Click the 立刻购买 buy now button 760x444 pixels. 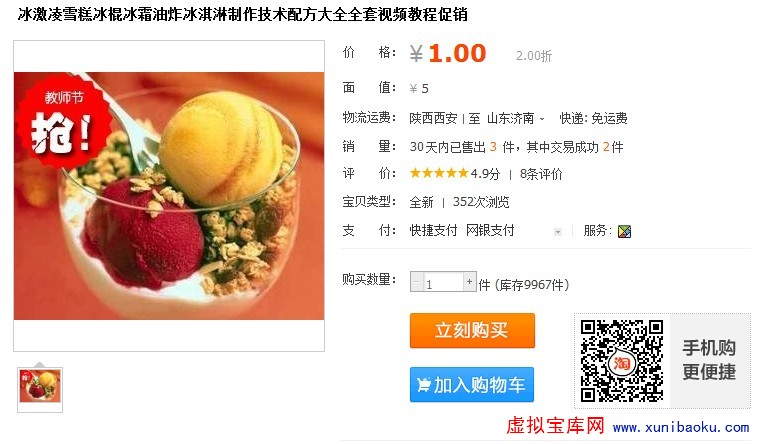(x=472, y=330)
